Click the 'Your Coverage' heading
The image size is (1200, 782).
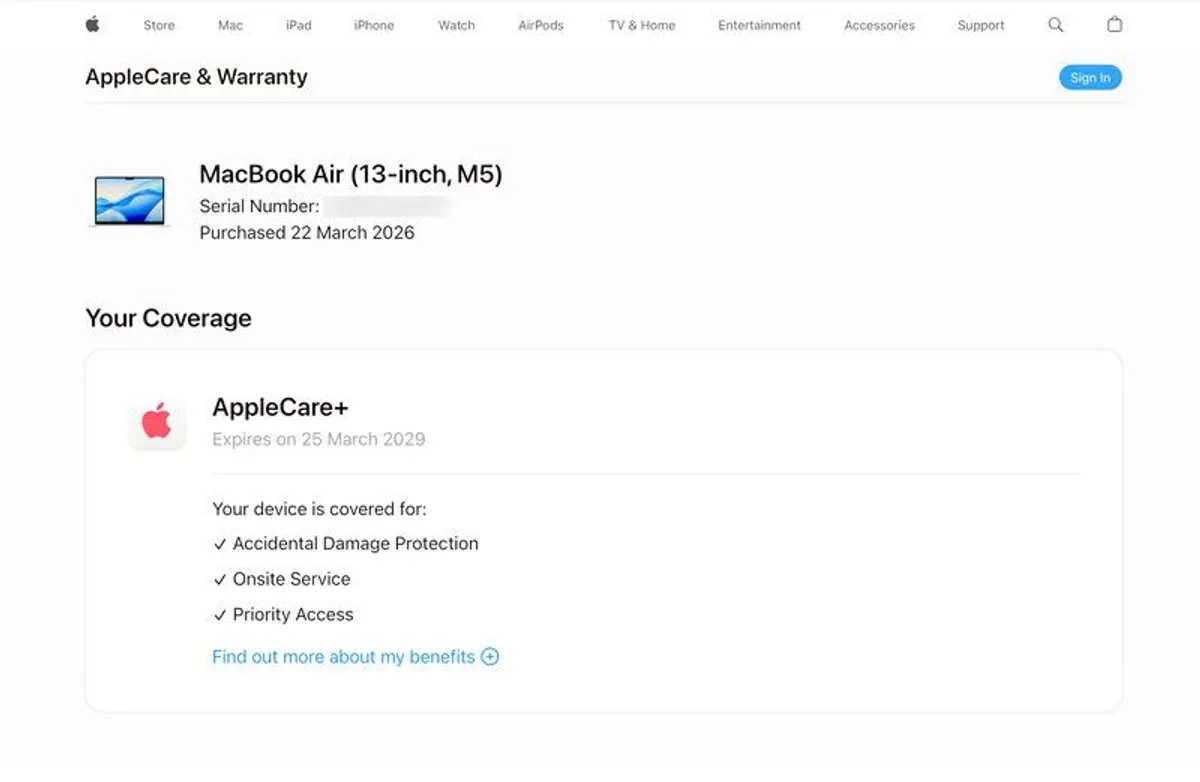168,318
